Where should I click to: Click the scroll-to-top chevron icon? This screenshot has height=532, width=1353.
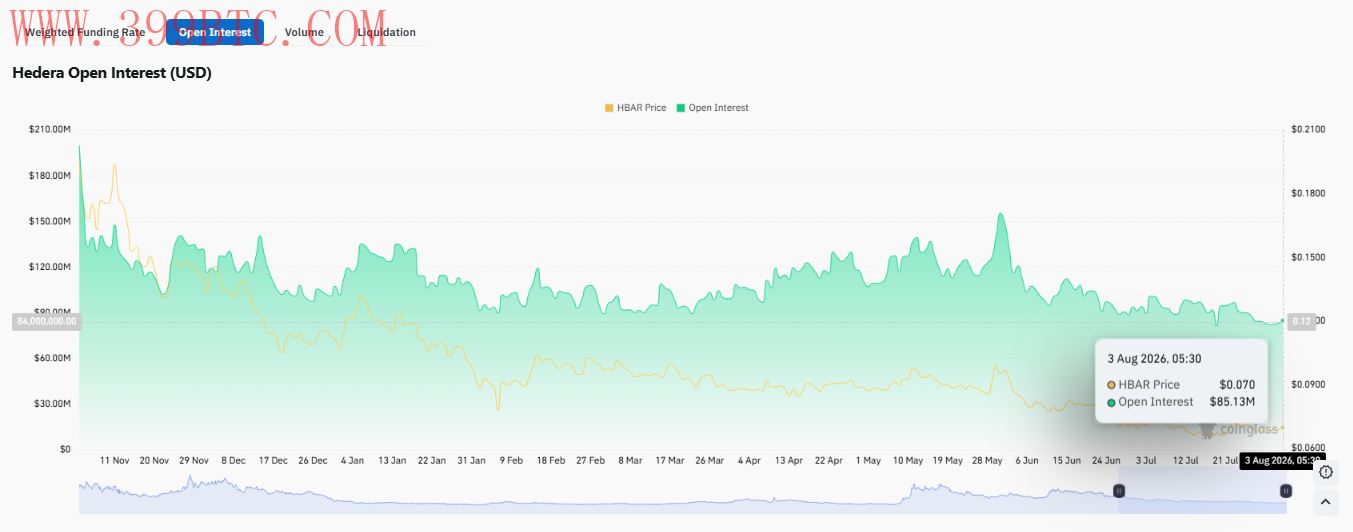pyautogui.click(x=1326, y=501)
